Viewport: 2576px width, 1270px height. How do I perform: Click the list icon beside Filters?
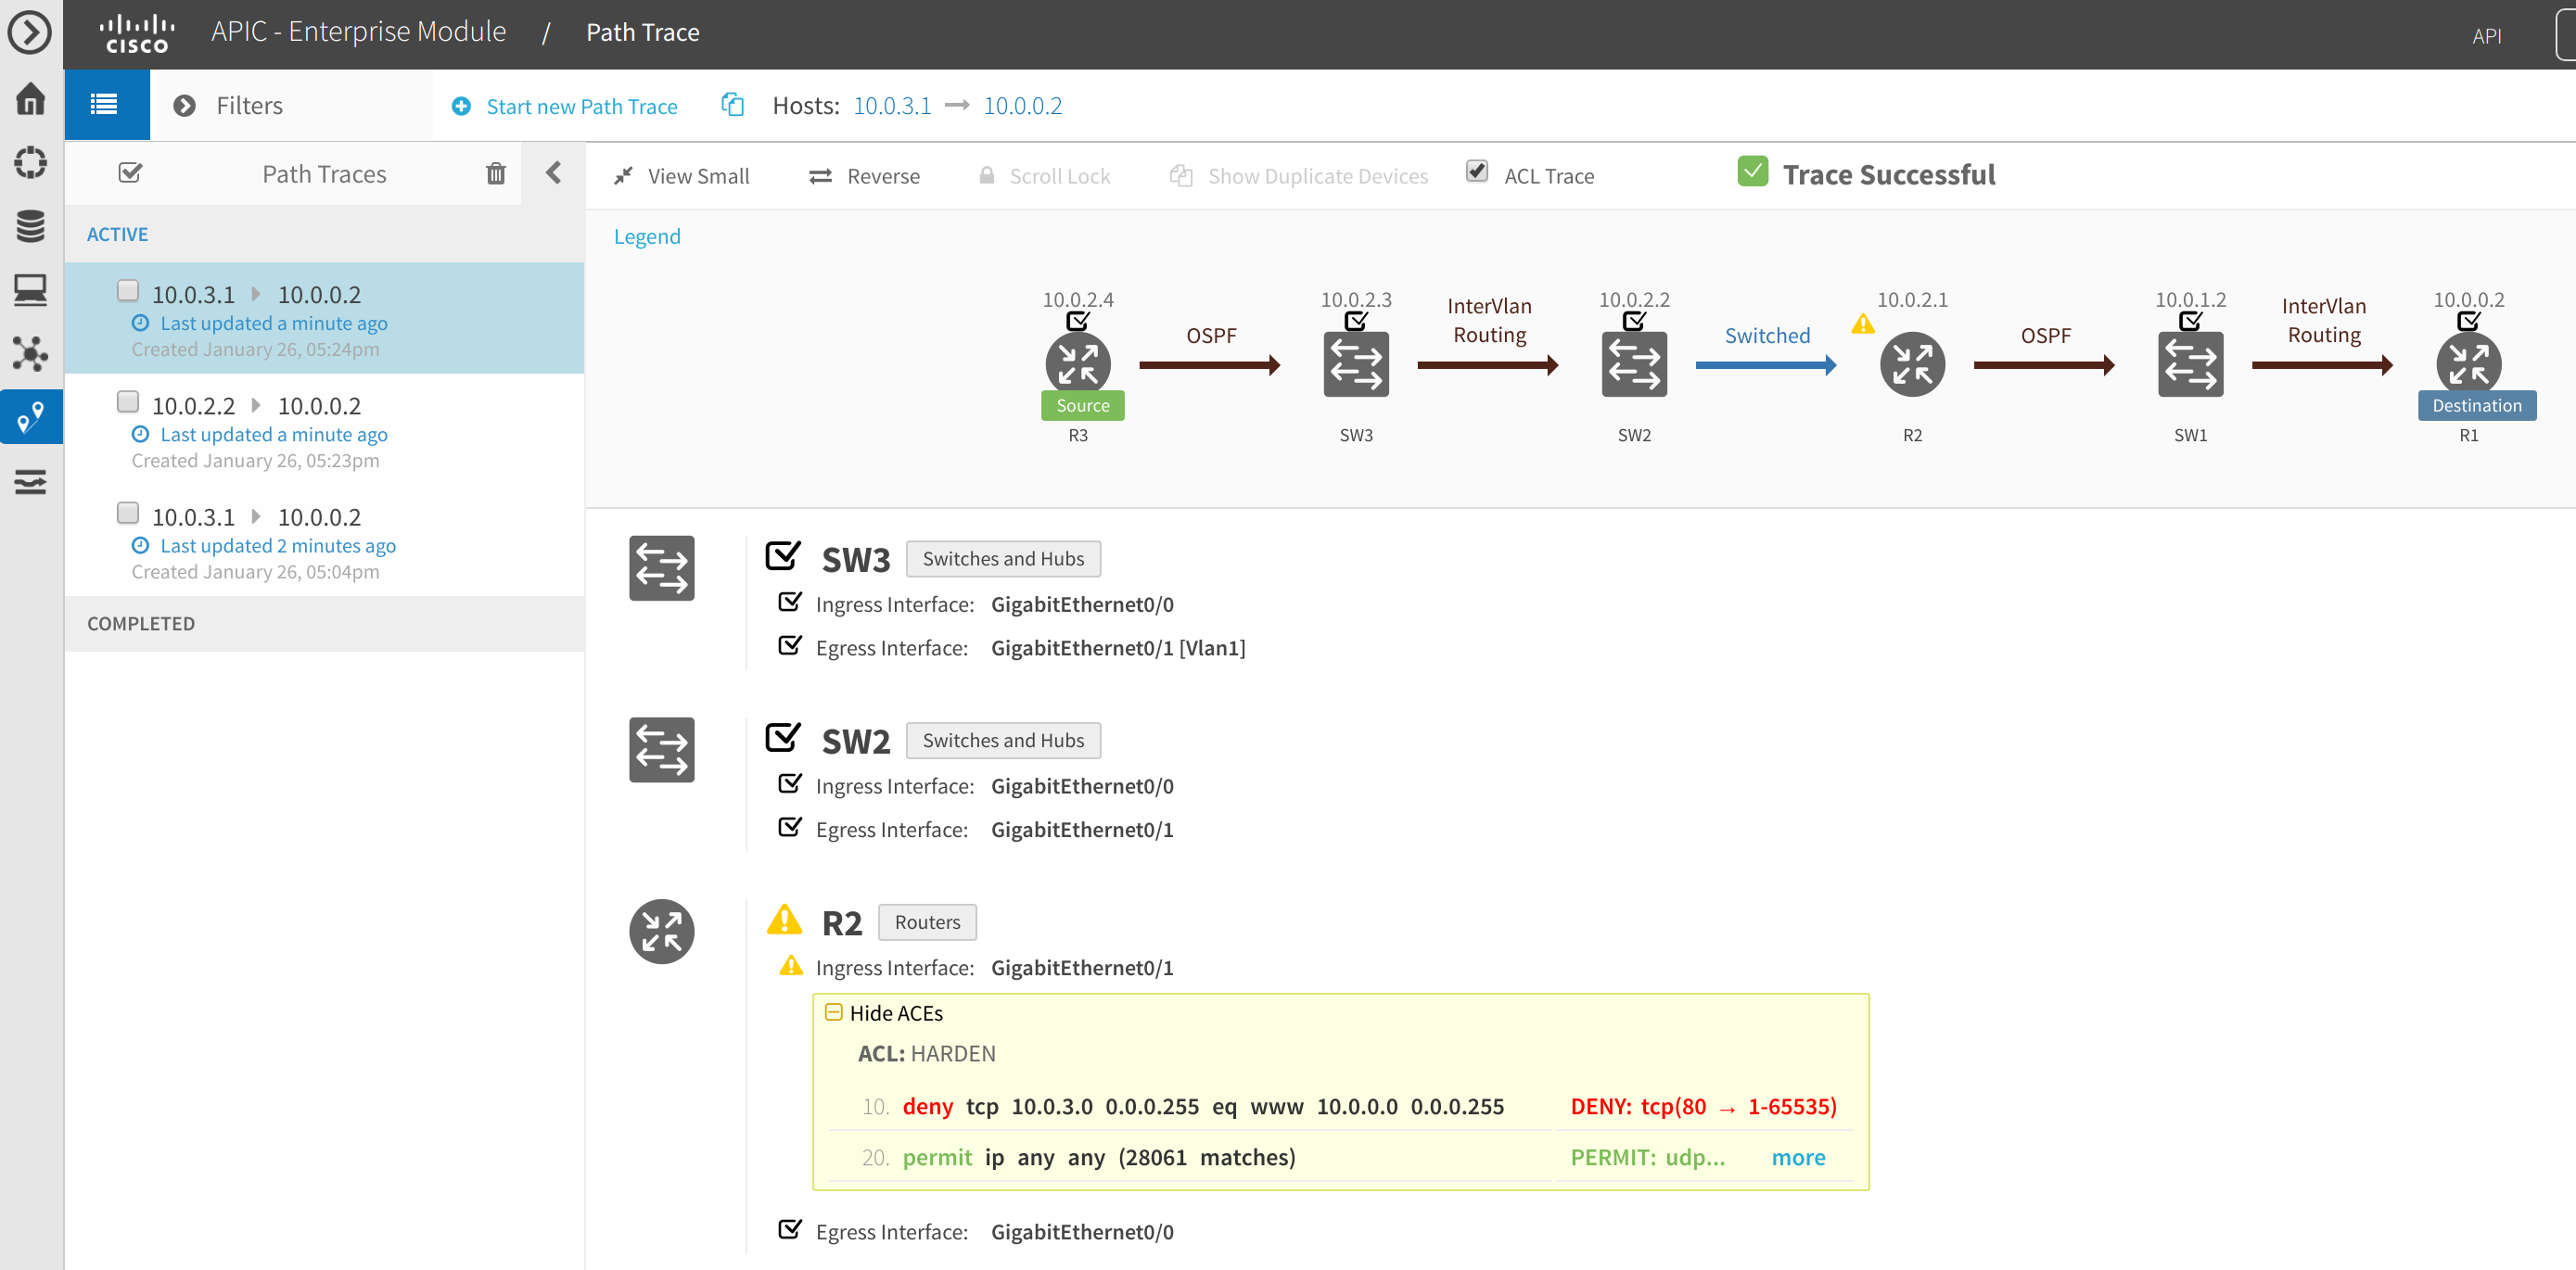pyautogui.click(x=106, y=104)
